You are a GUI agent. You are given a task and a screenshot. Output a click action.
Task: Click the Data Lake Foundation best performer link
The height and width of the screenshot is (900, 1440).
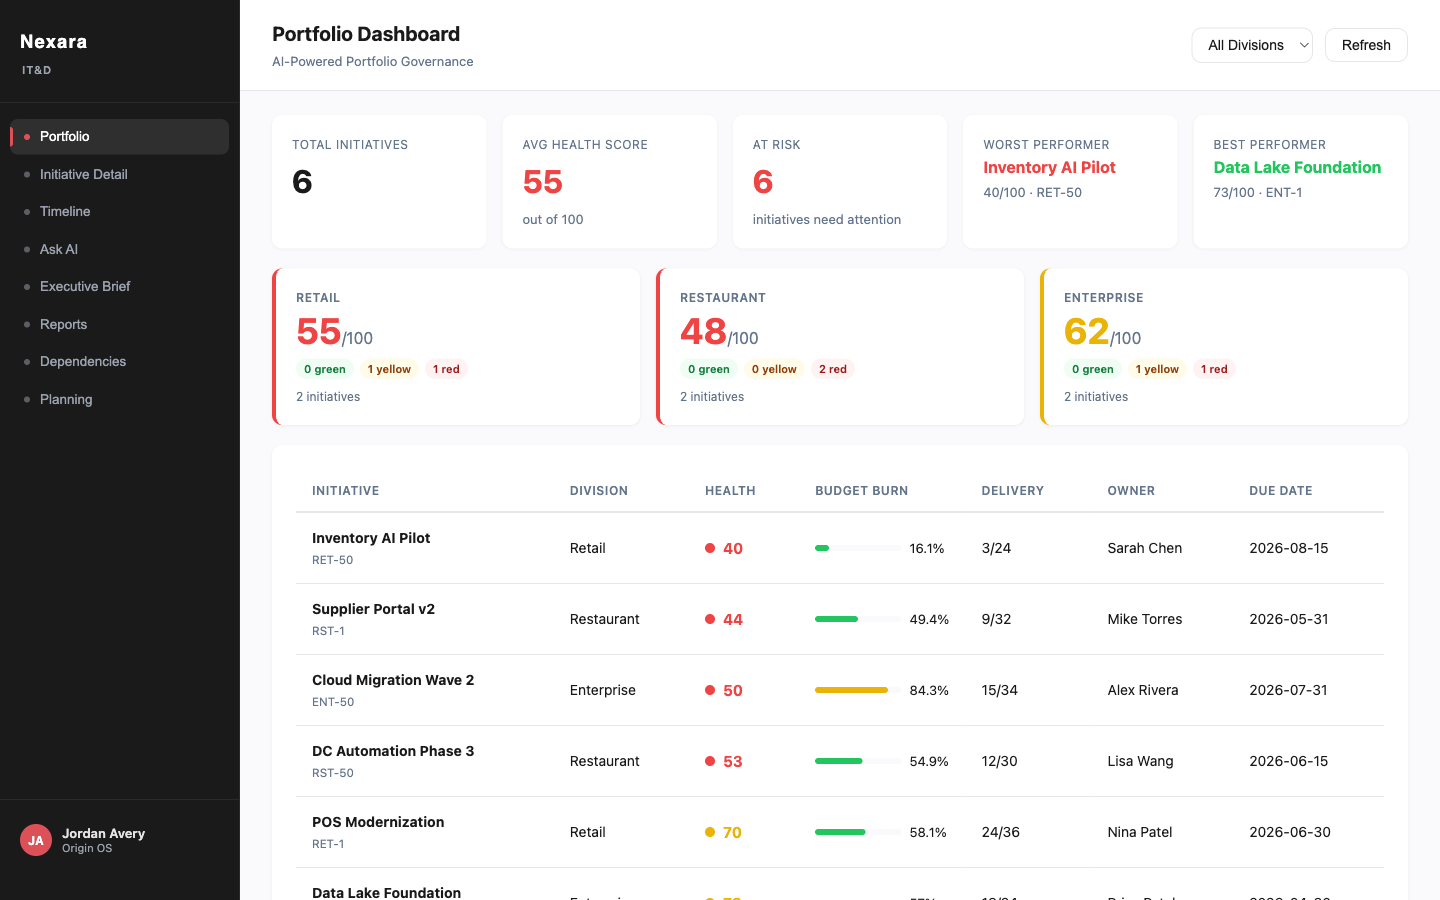[x=1297, y=168]
